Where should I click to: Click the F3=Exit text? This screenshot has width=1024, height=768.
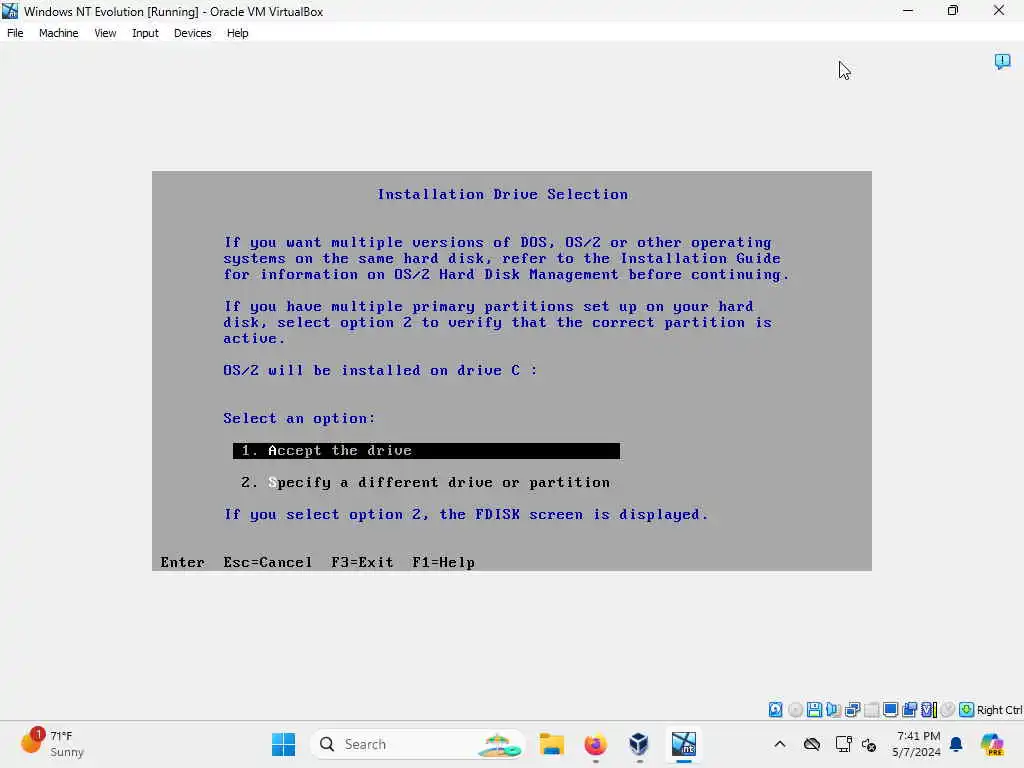click(362, 562)
